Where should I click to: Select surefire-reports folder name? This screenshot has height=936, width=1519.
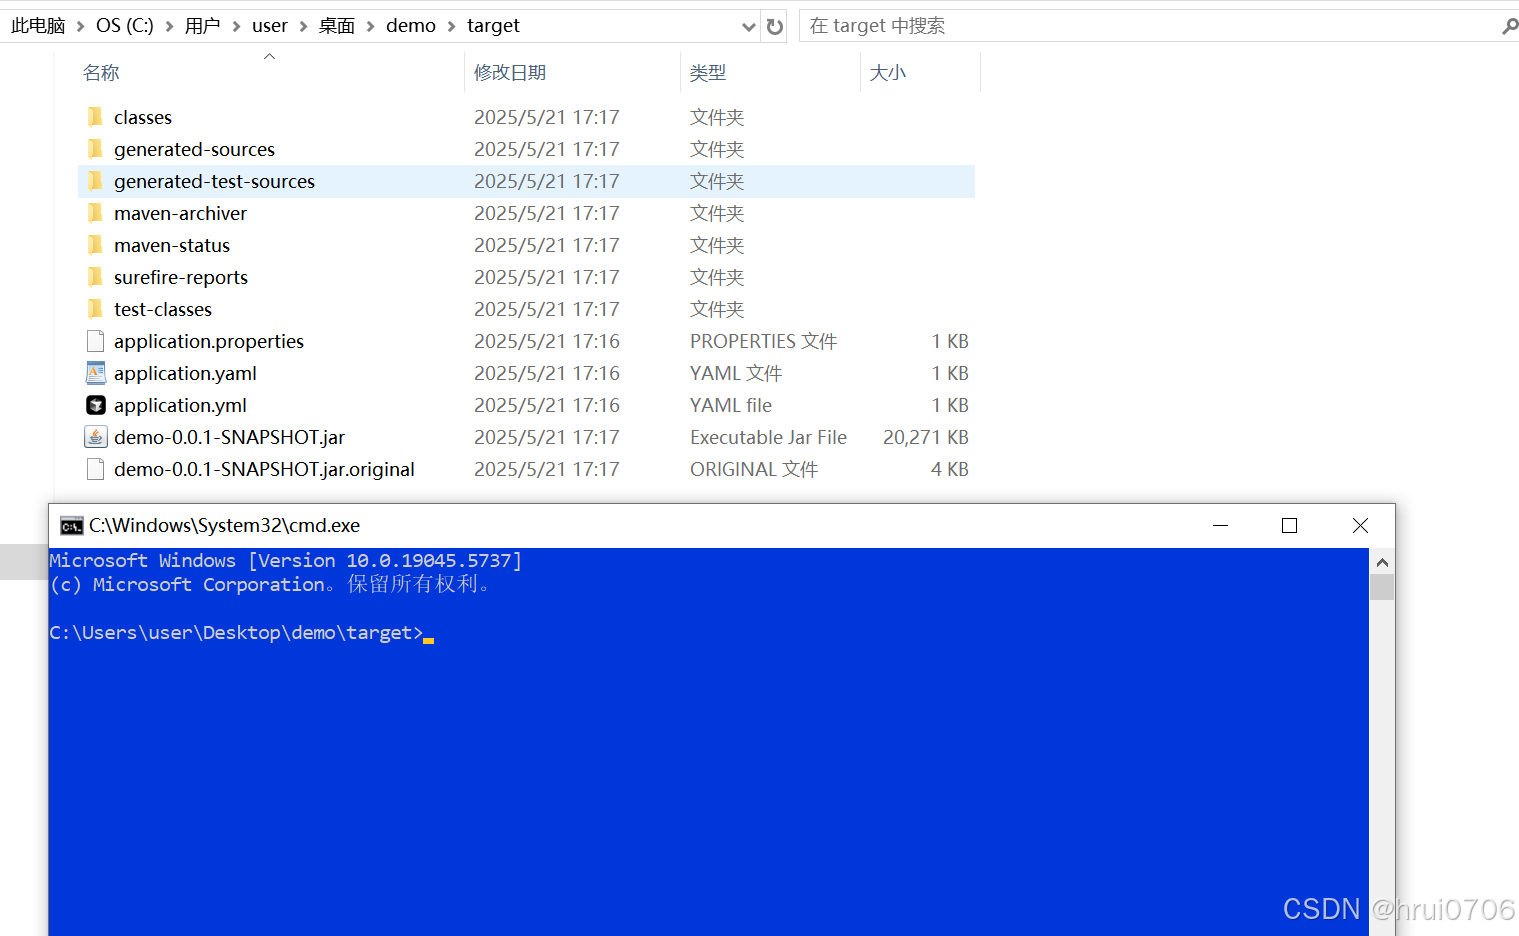tap(181, 277)
